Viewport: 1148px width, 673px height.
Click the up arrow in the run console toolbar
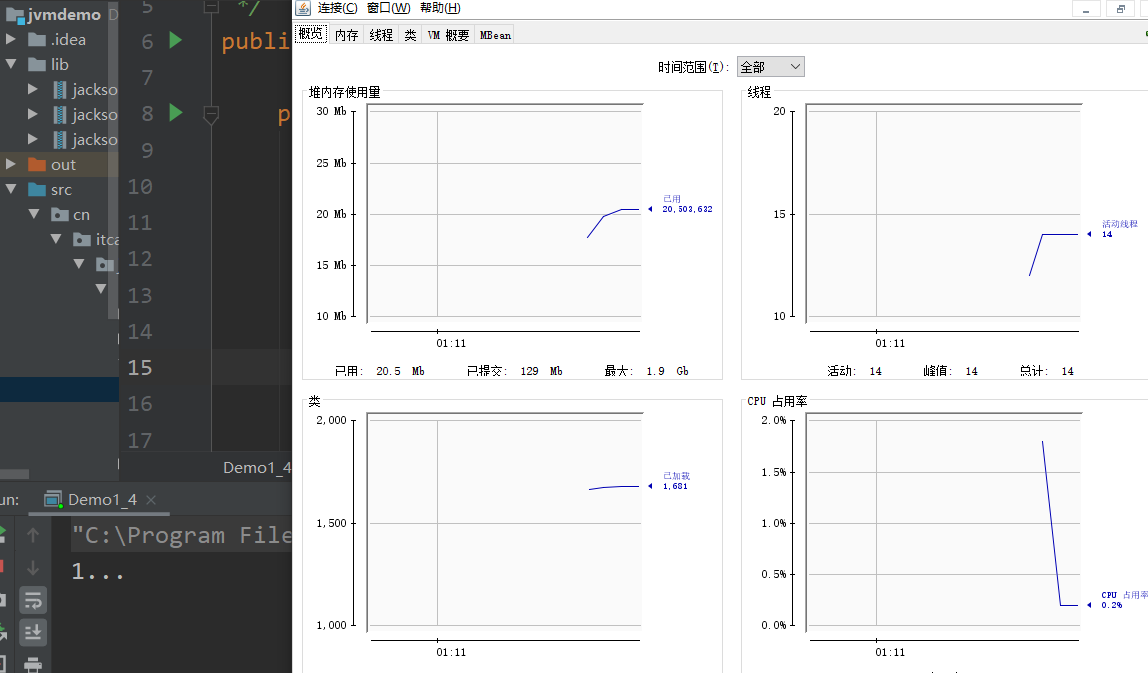(x=33, y=536)
